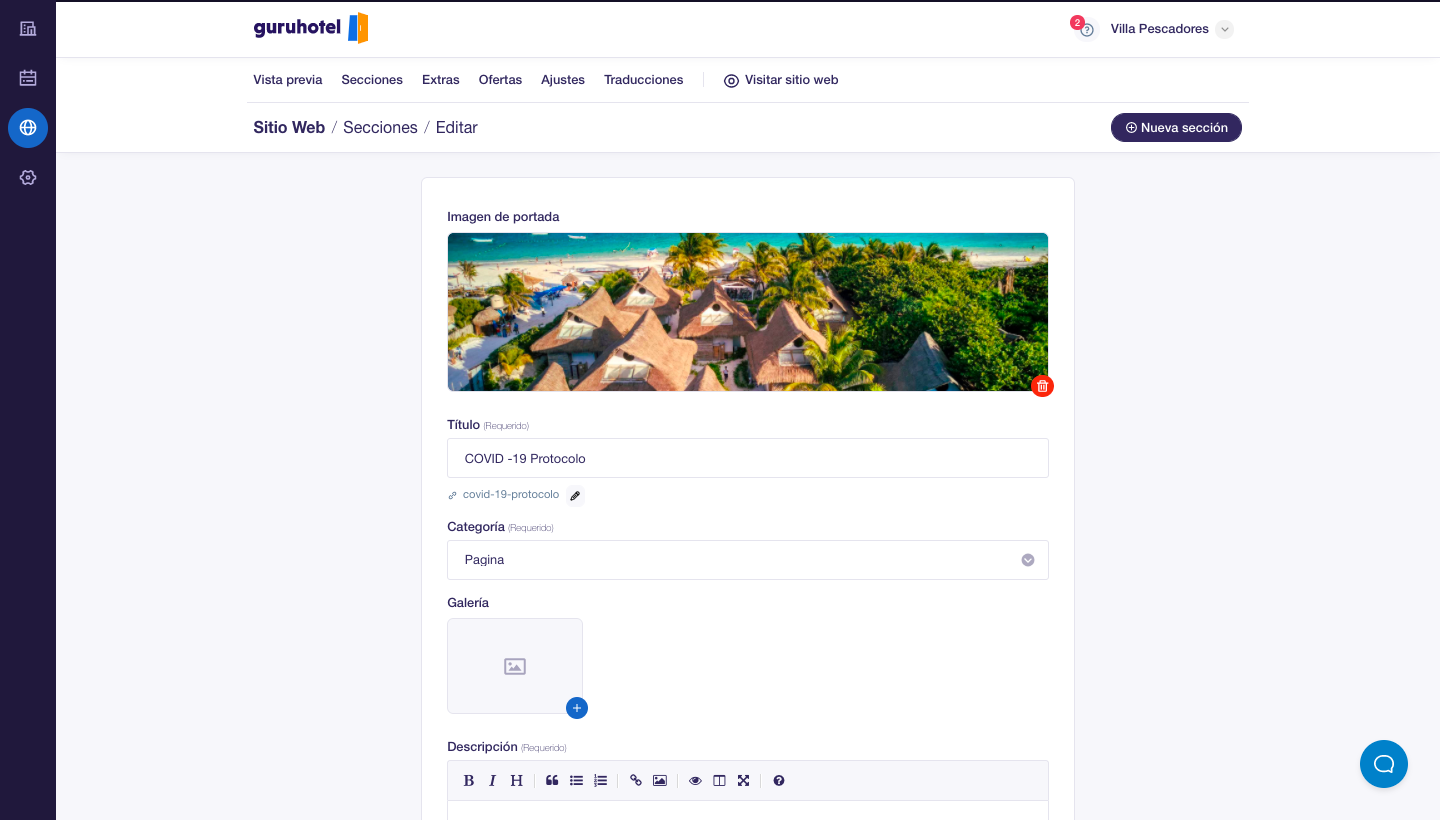Insert a bulleted list
The width and height of the screenshot is (1440, 820).
click(x=576, y=781)
